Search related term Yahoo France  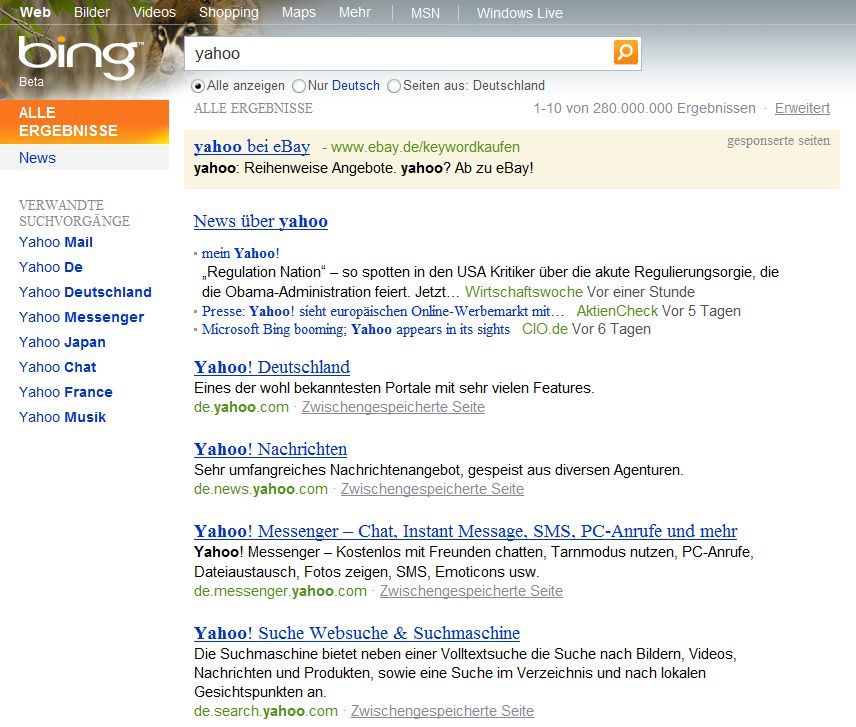66,392
